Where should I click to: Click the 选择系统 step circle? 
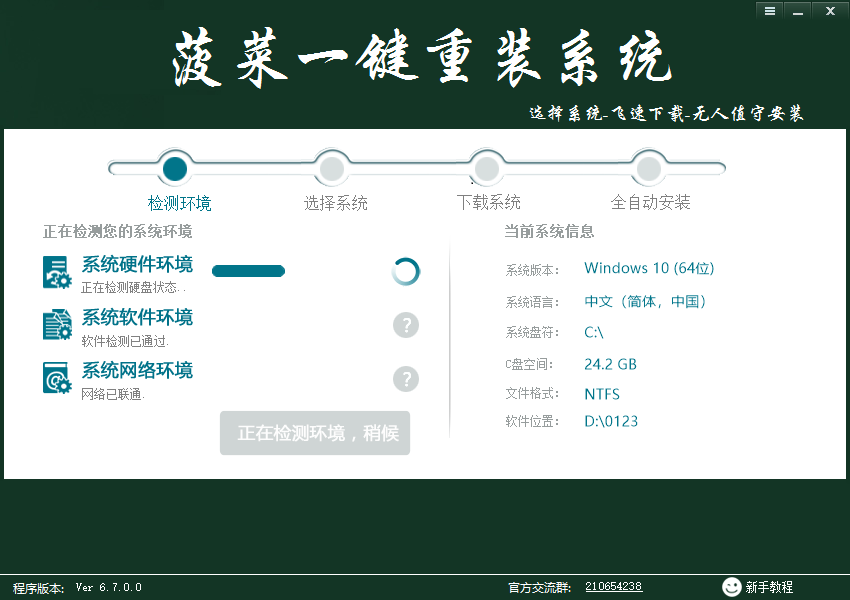click(332, 169)
